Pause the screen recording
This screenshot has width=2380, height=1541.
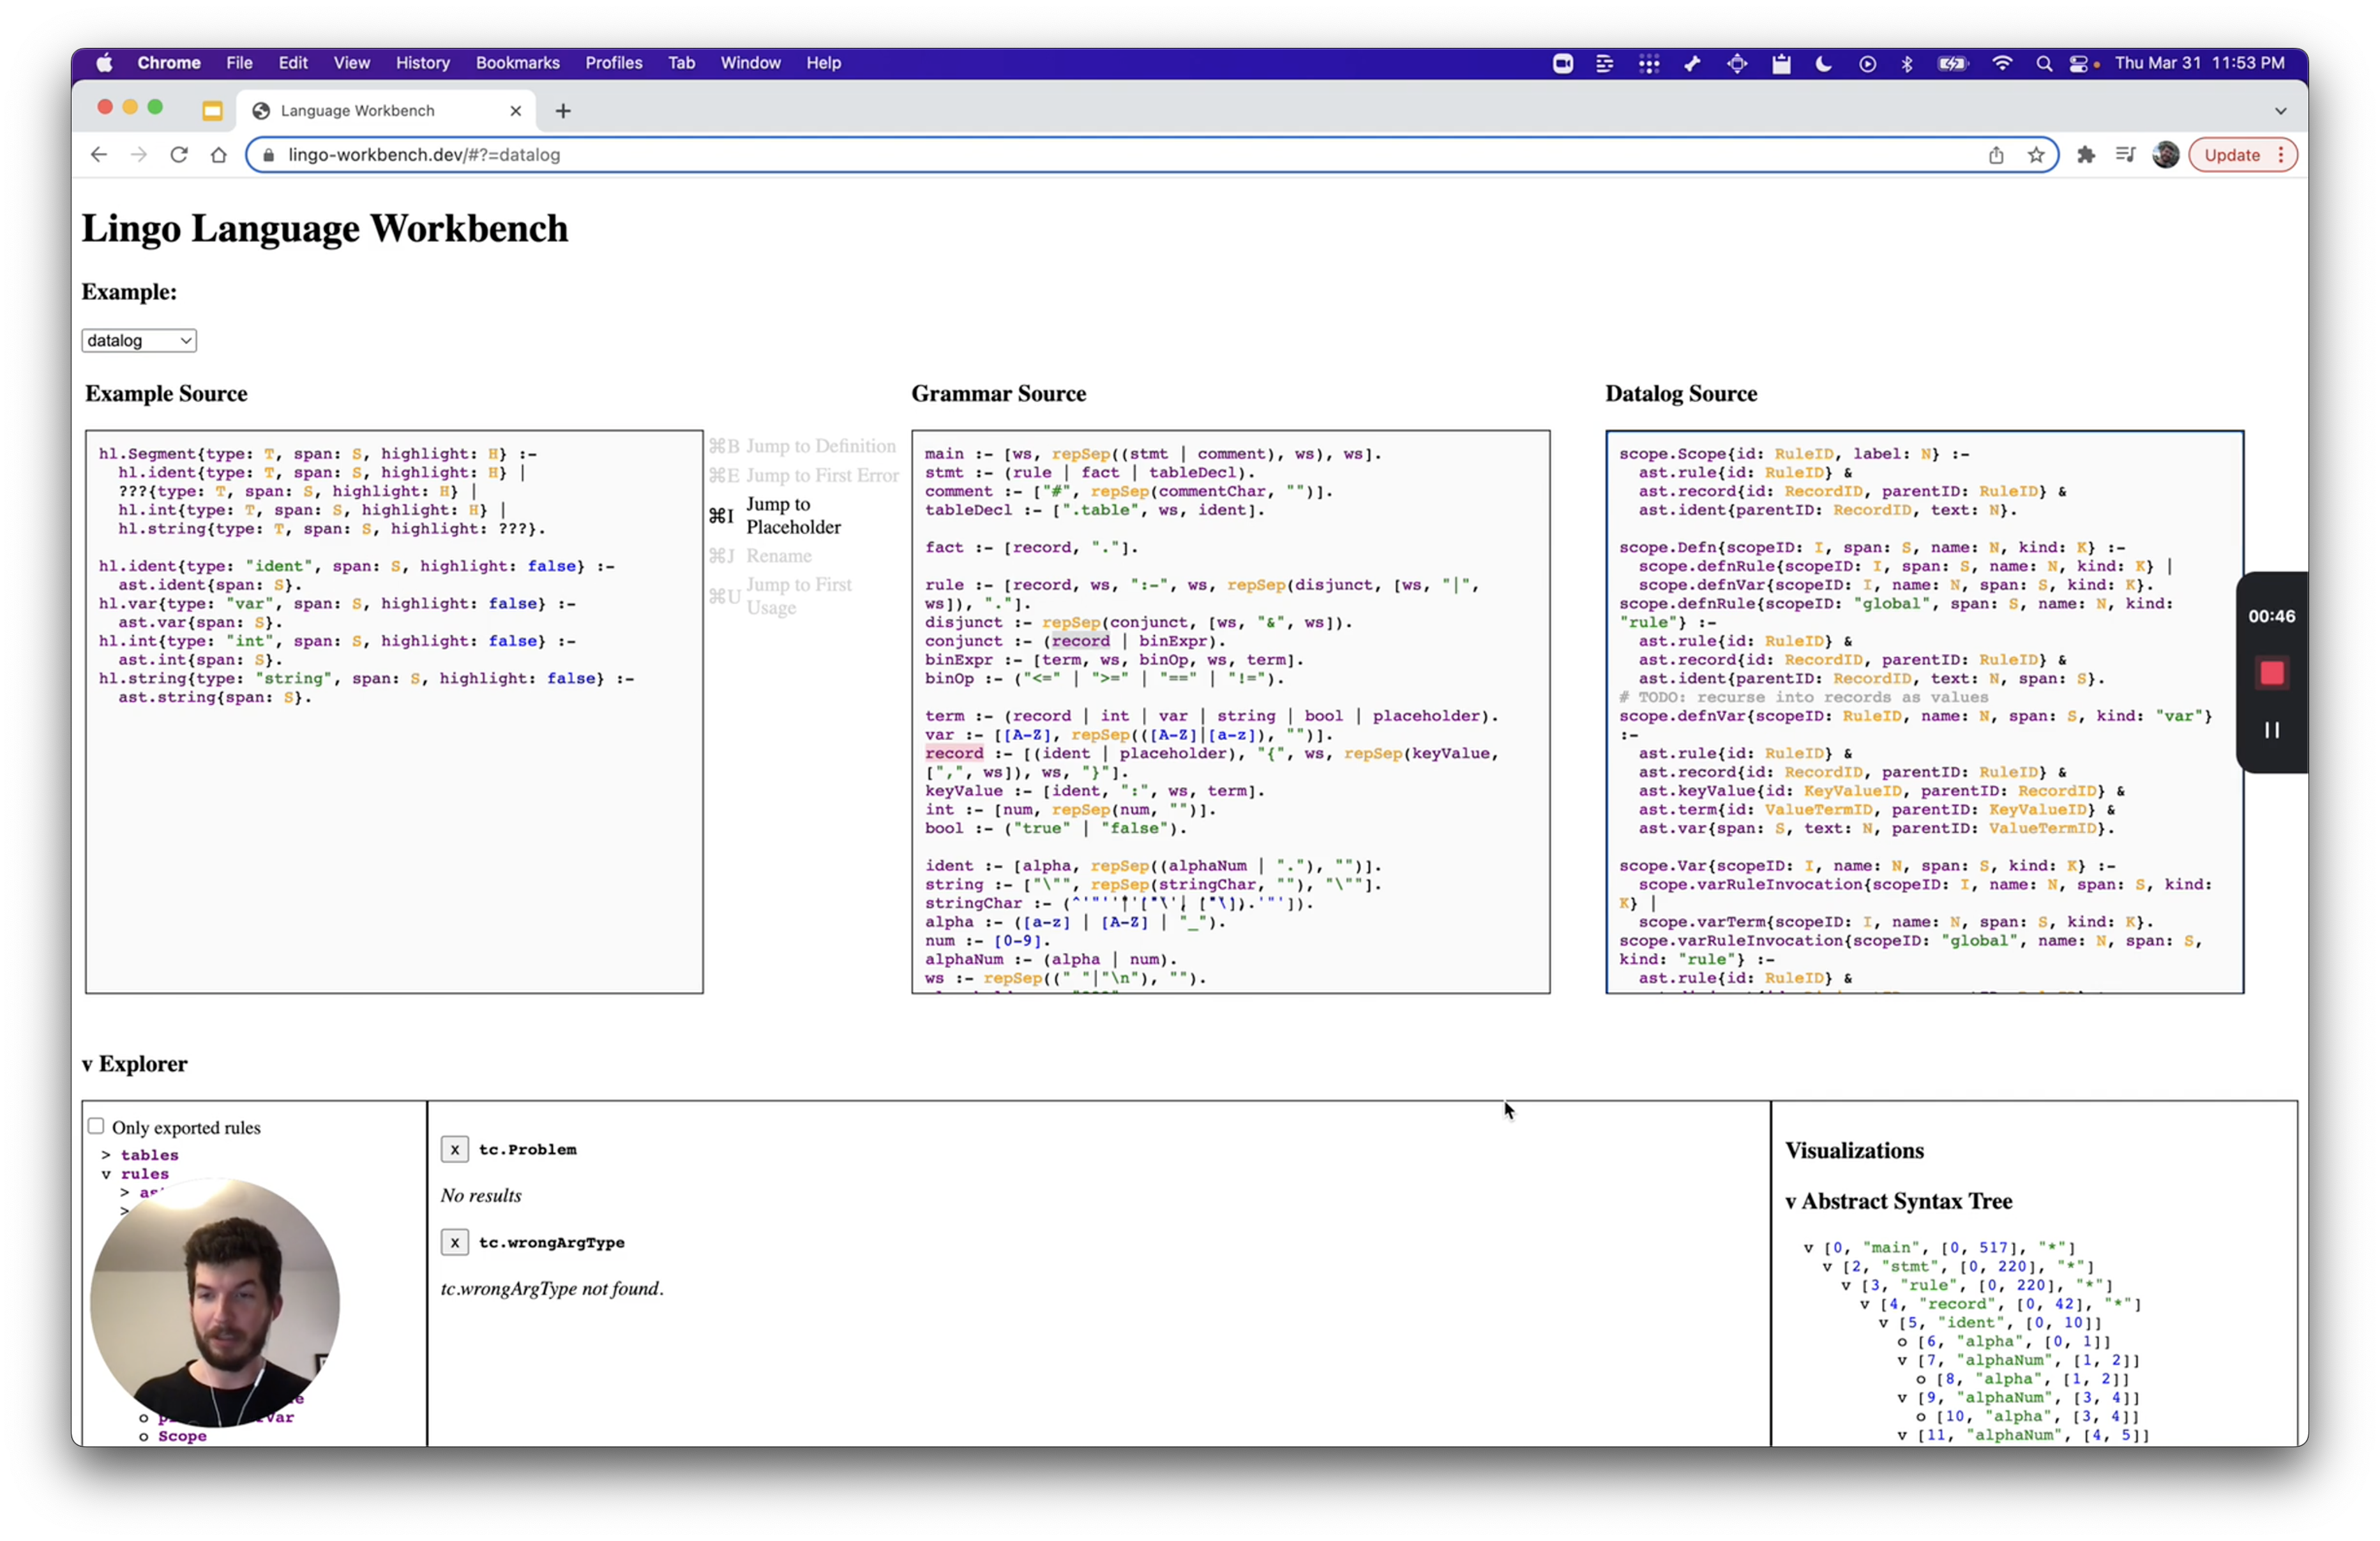pyautogui.click(x=2271, y=730)
